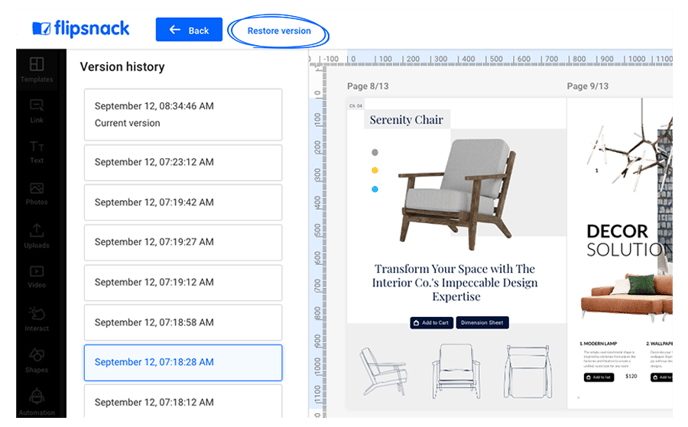Select version September 12, 07:19:42 AM
Viewport: 688px width, 427px height.
183,202
